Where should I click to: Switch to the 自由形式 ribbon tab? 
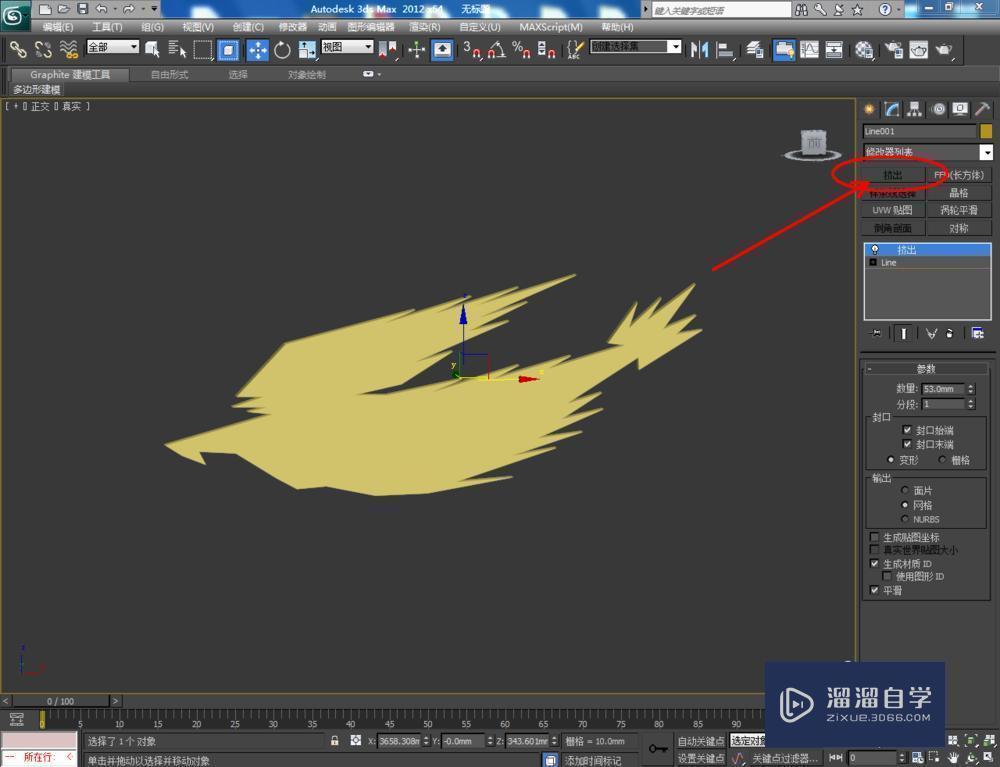169,74
